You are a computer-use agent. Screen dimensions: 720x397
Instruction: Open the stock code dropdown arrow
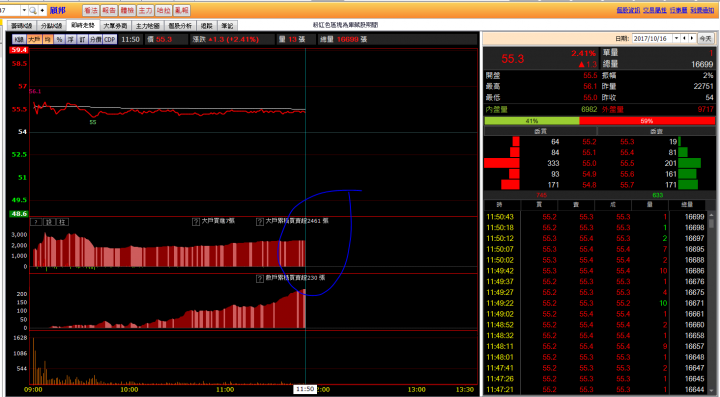[24, 10]
